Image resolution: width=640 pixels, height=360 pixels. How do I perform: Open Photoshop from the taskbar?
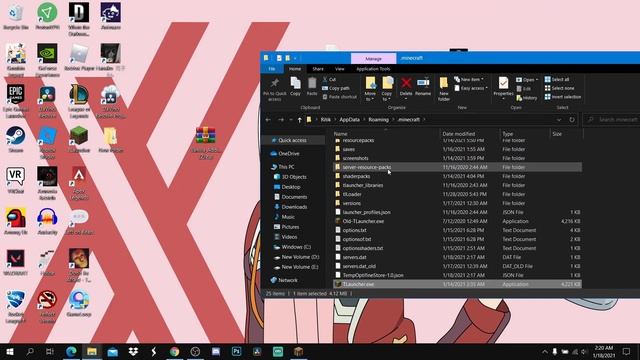pos(236,351)
